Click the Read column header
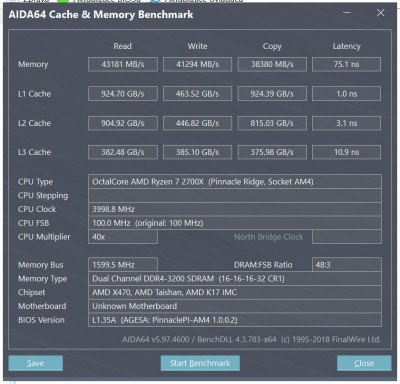The image size is (400, 384). [x=122, y=46]
